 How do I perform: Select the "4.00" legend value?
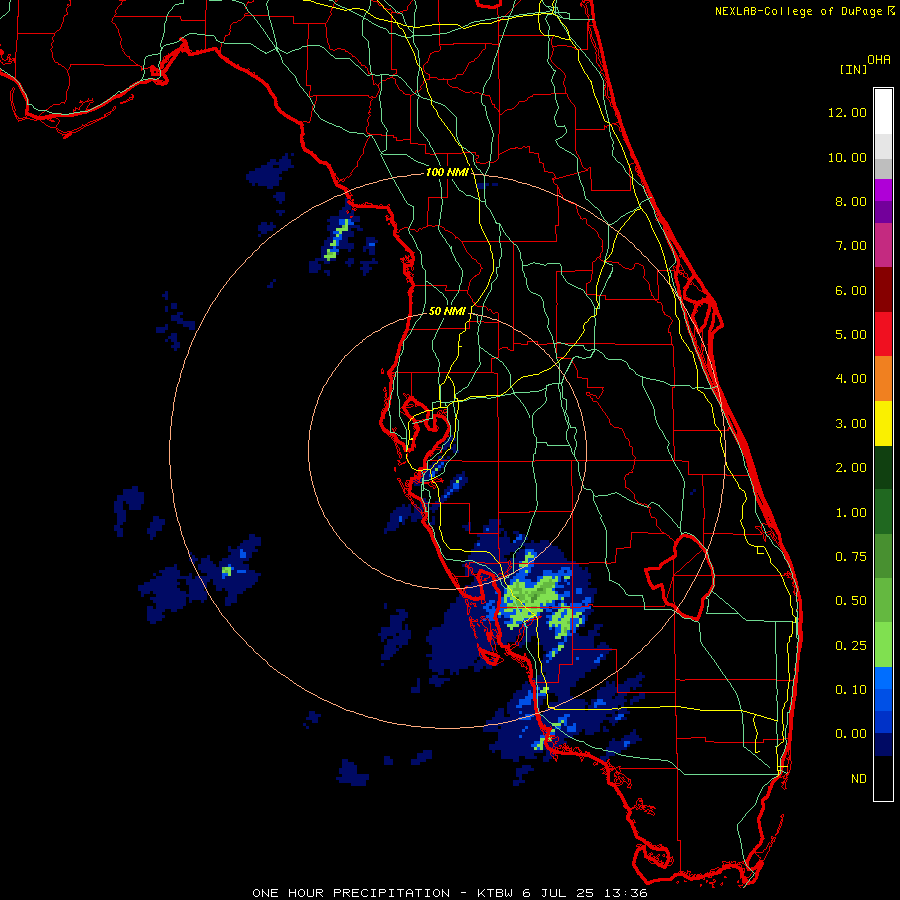(x=851, y=379)
